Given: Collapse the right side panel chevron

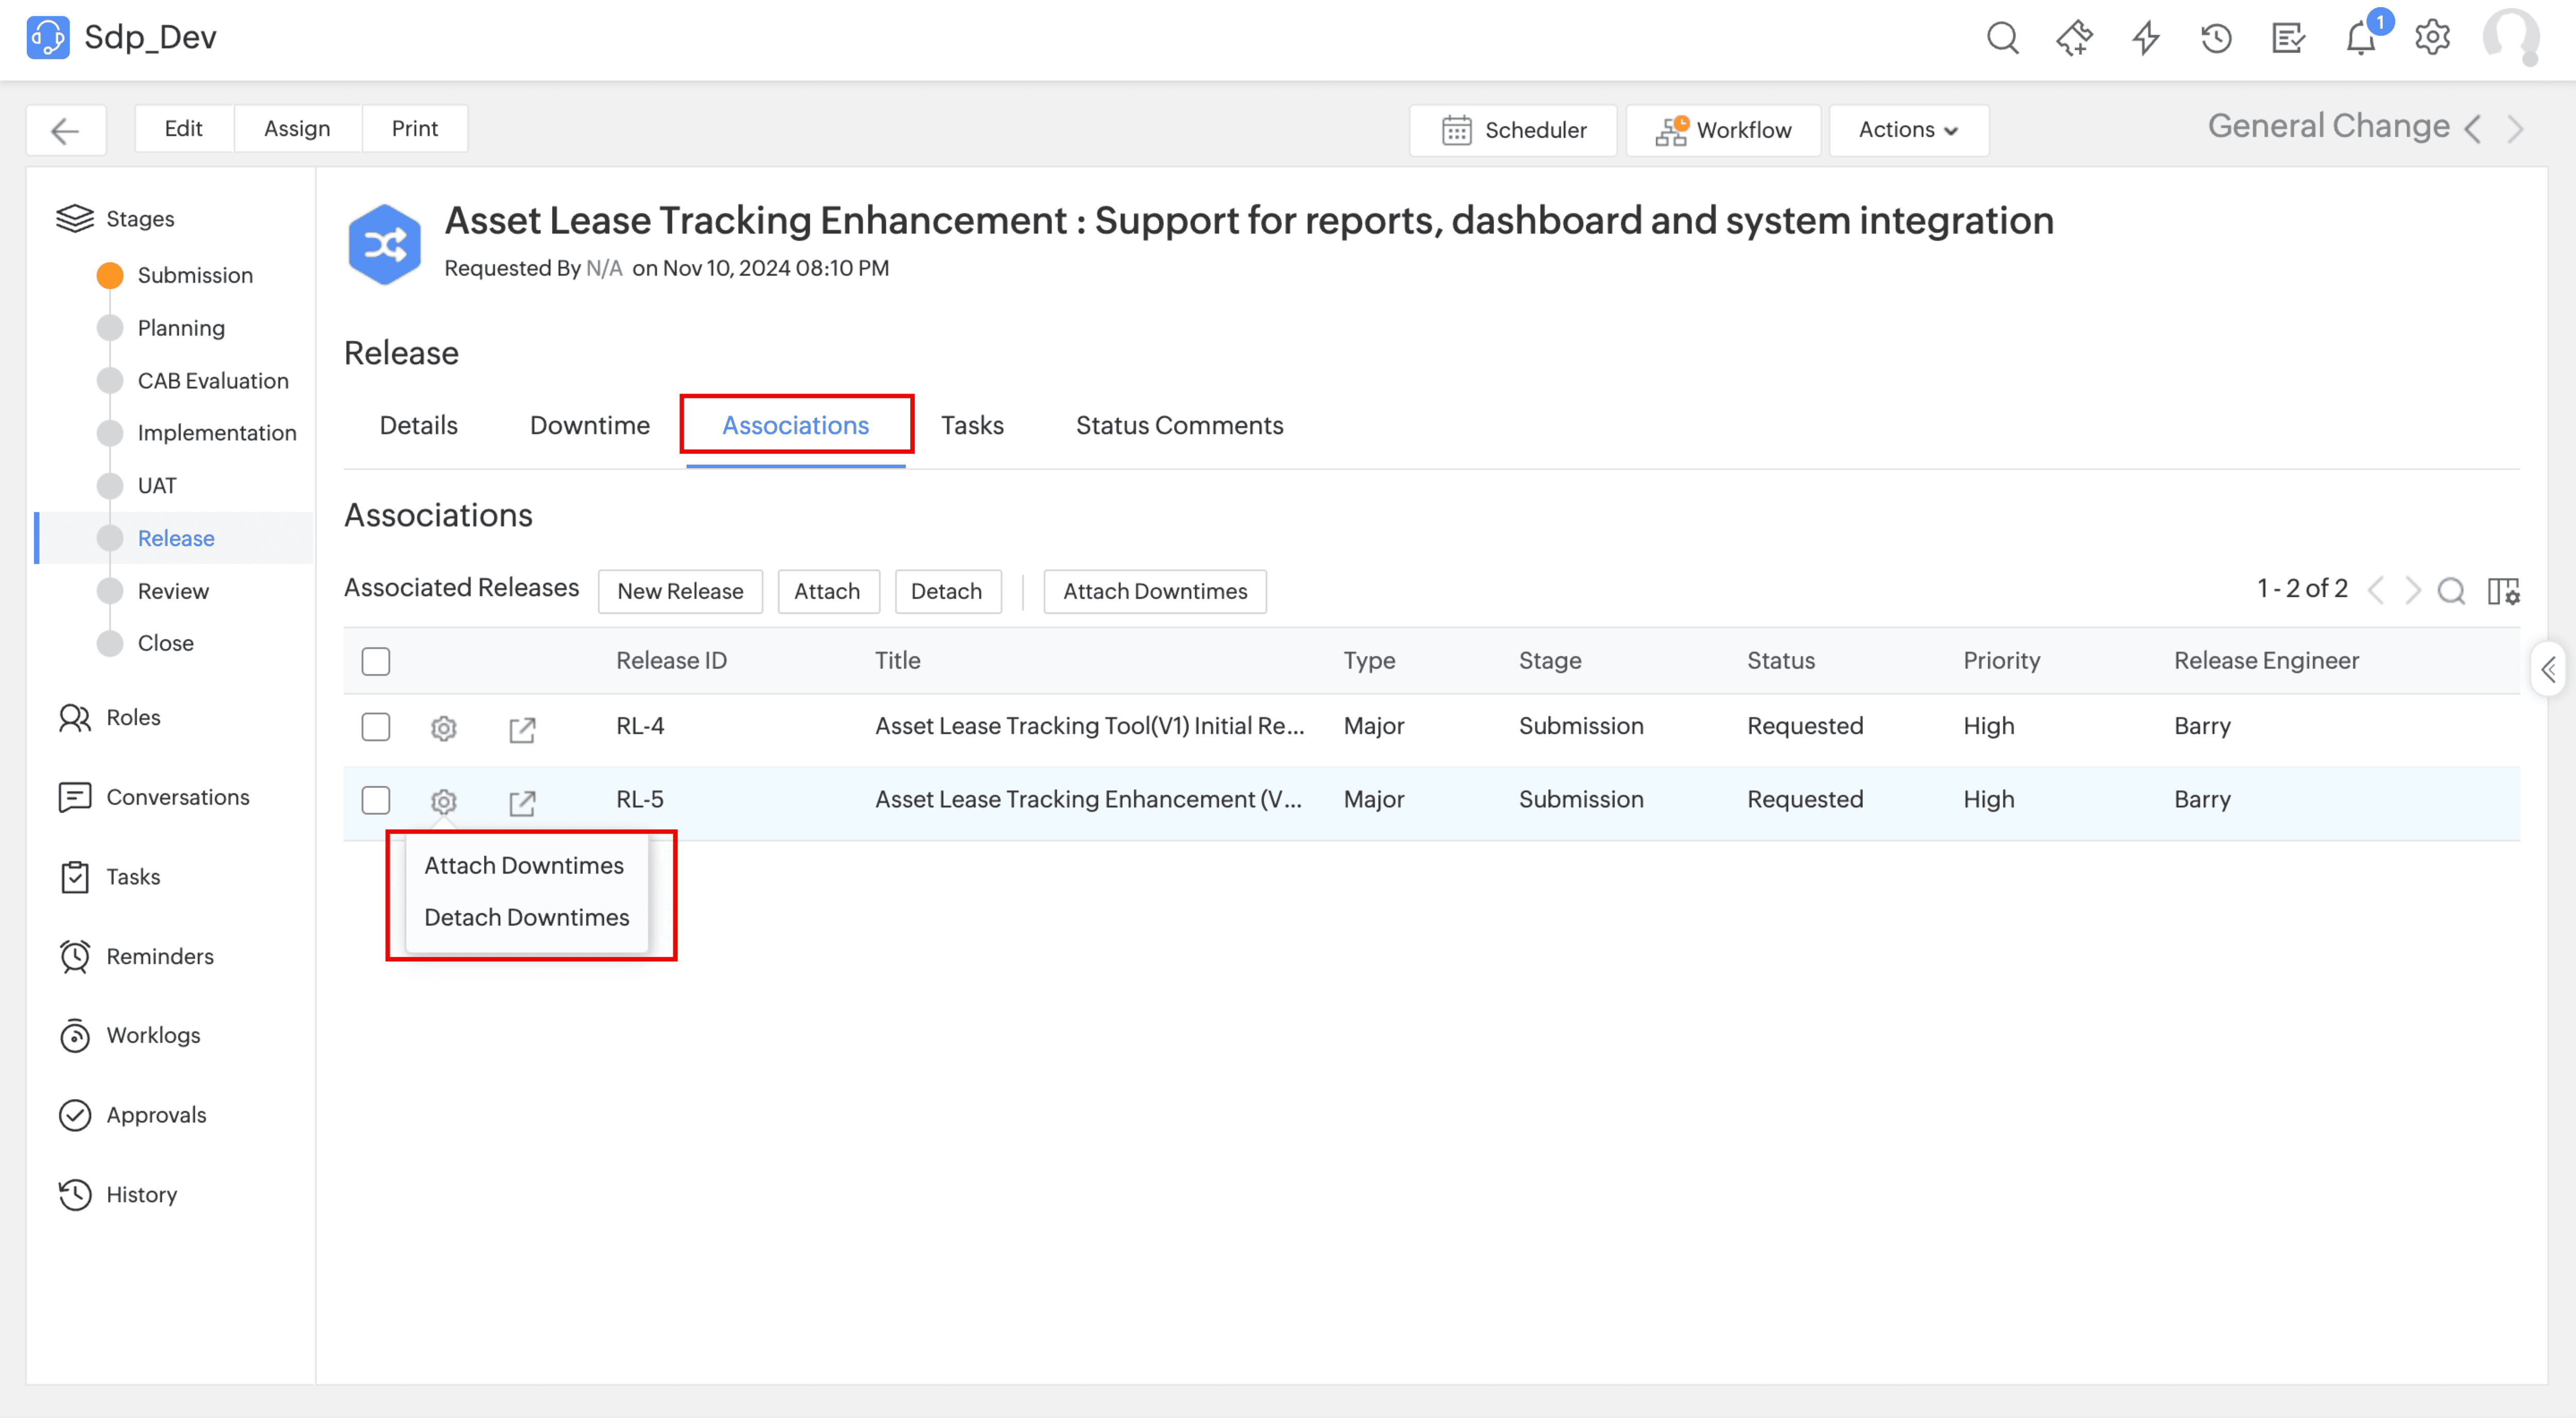Looking at the screenshot, I should [x=2549, y=669].
